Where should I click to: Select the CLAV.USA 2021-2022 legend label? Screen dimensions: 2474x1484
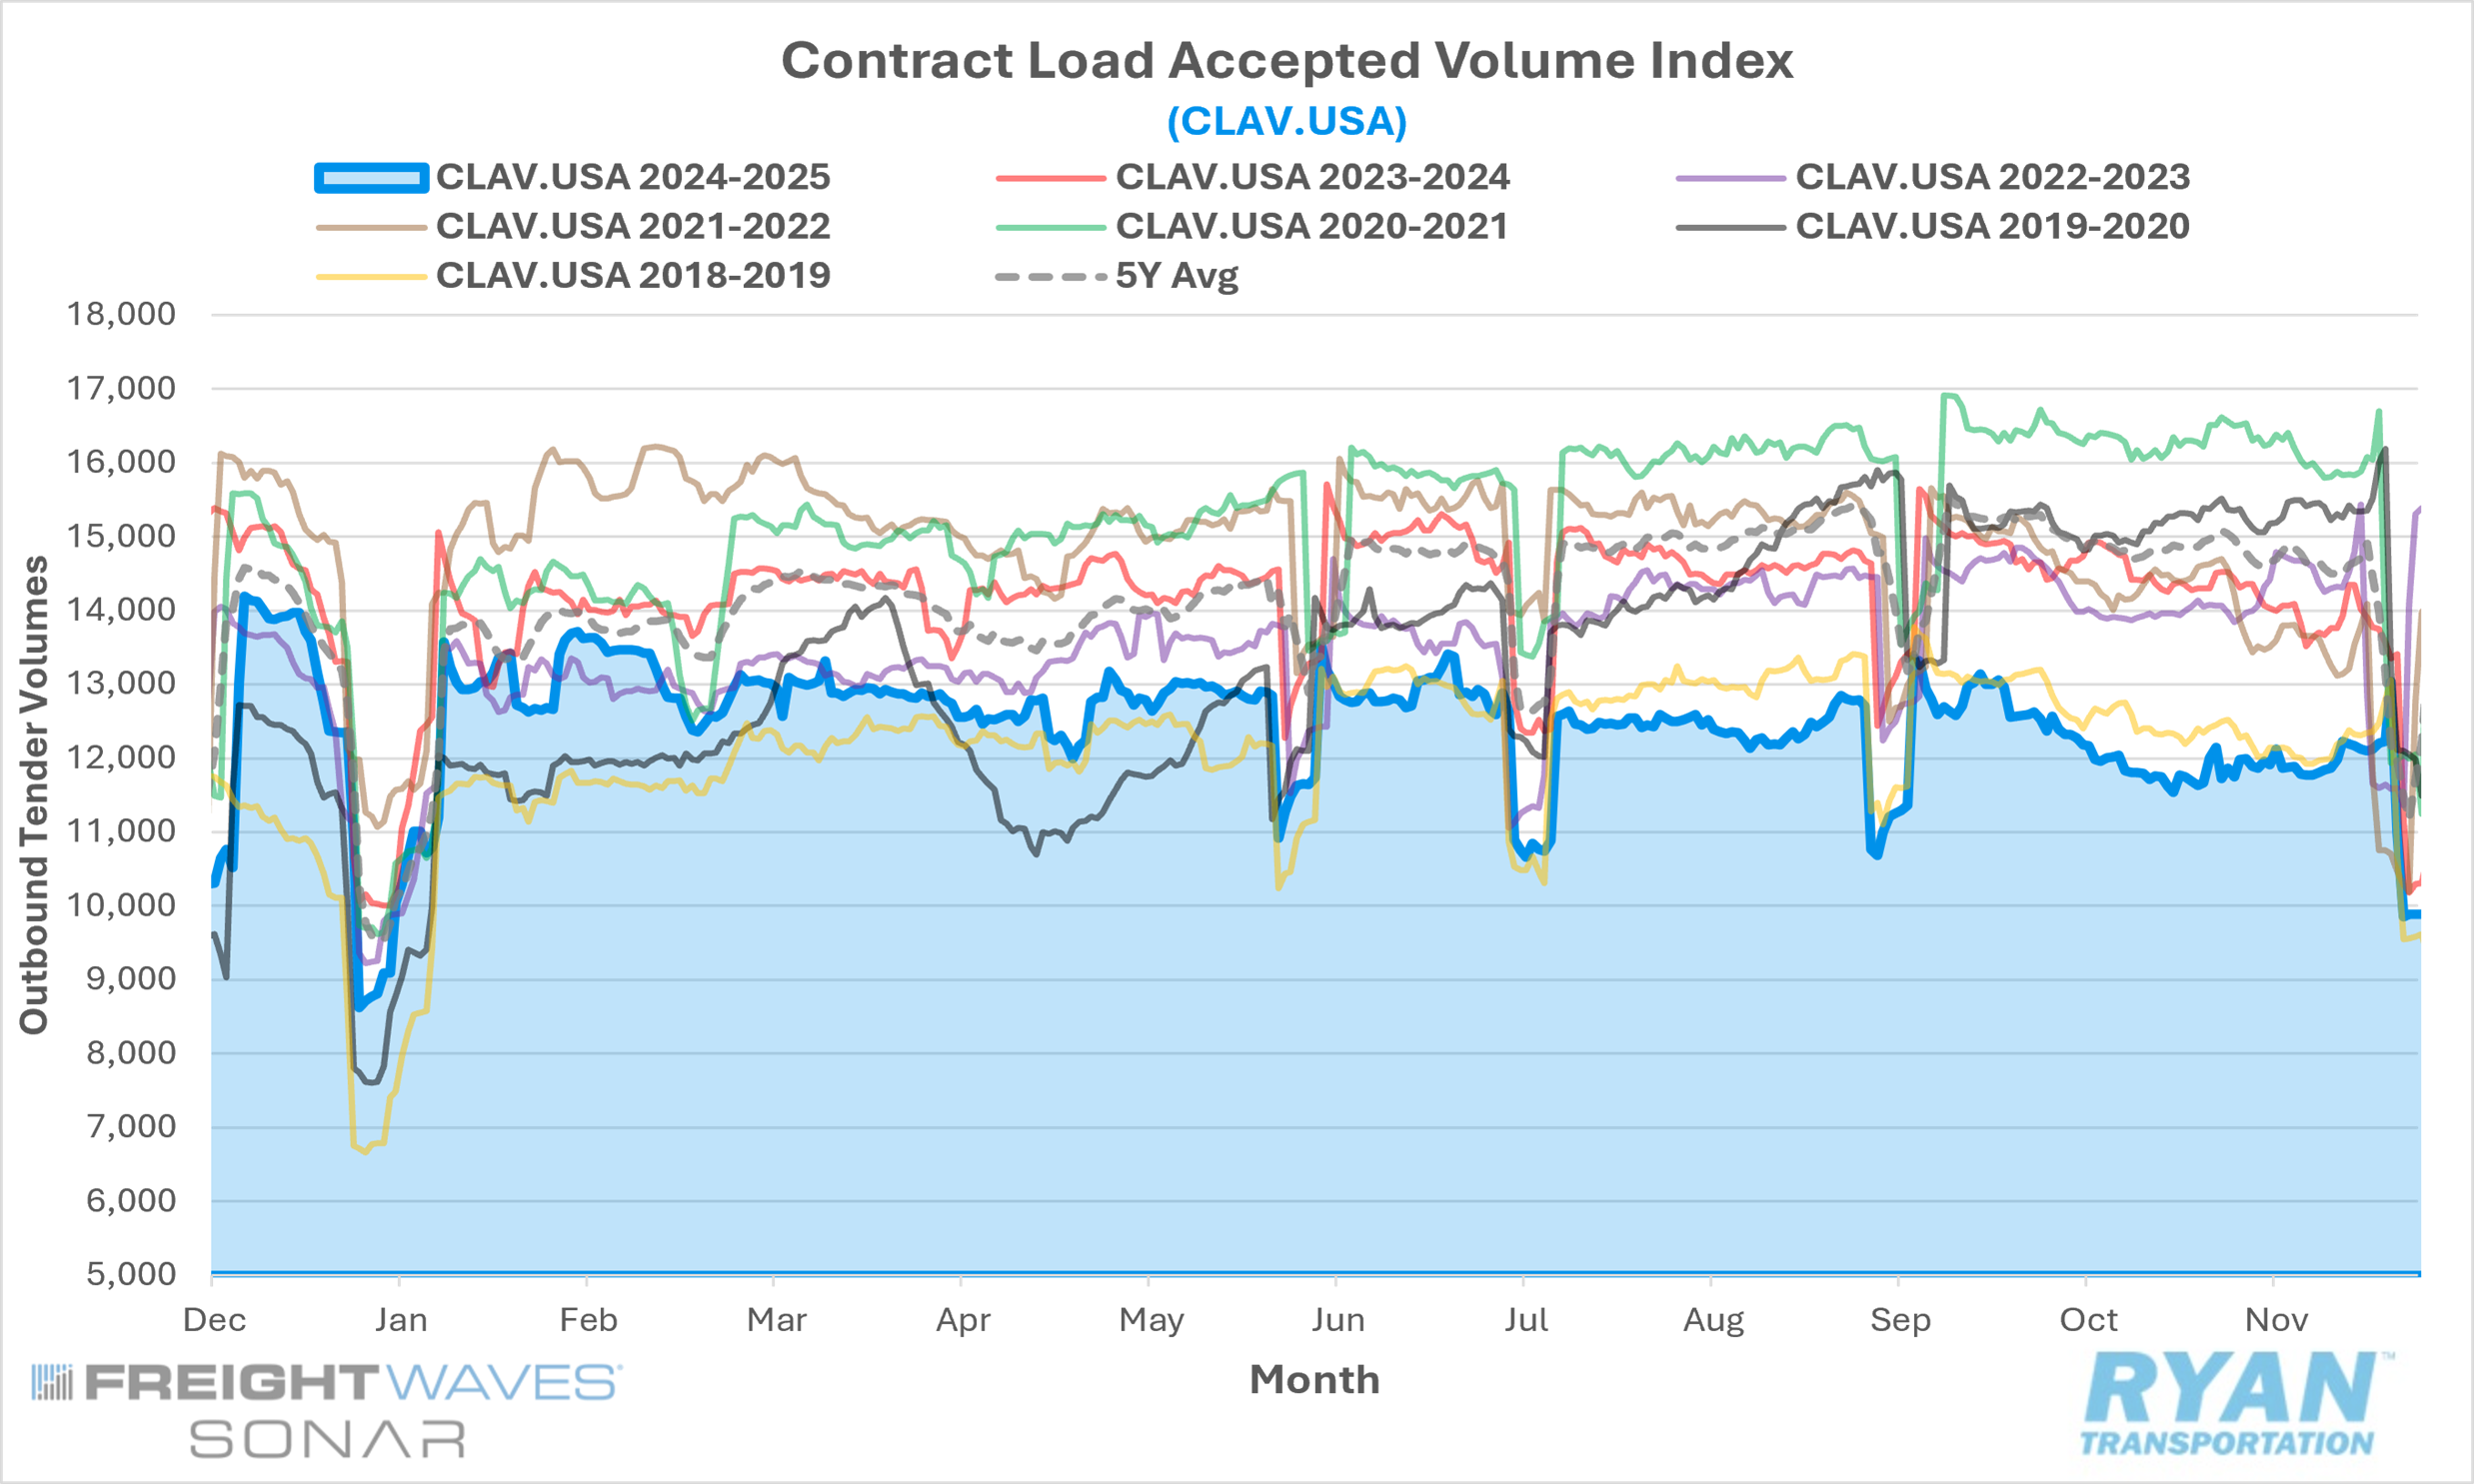(x=632, y=227)
